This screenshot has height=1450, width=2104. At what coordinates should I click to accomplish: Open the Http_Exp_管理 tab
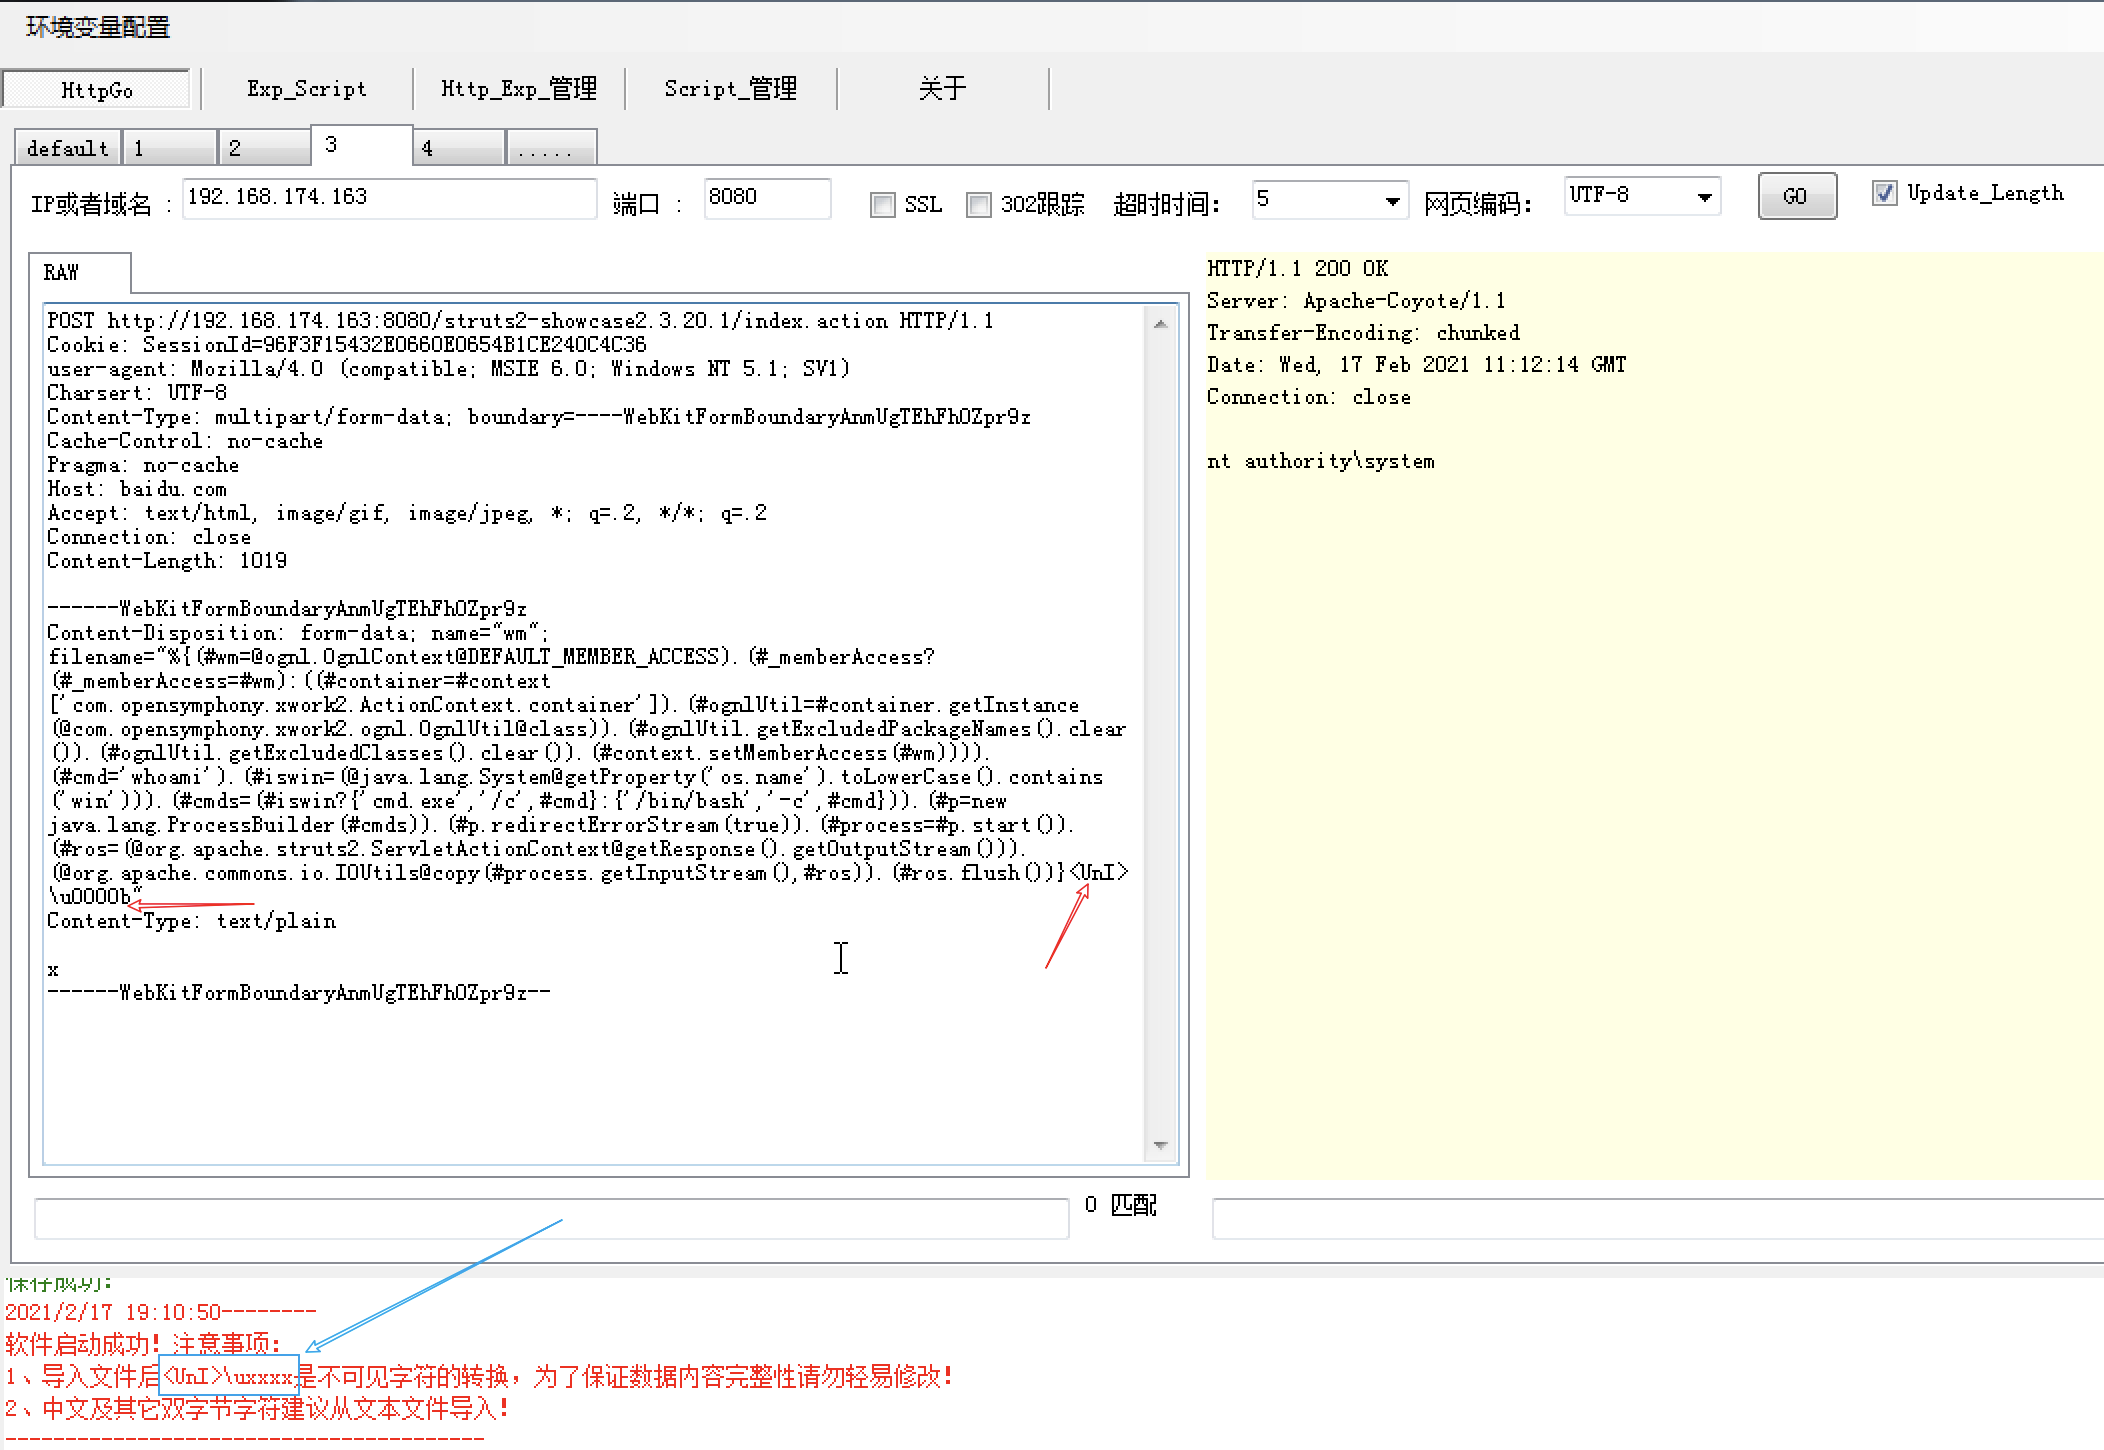point(518,89)
